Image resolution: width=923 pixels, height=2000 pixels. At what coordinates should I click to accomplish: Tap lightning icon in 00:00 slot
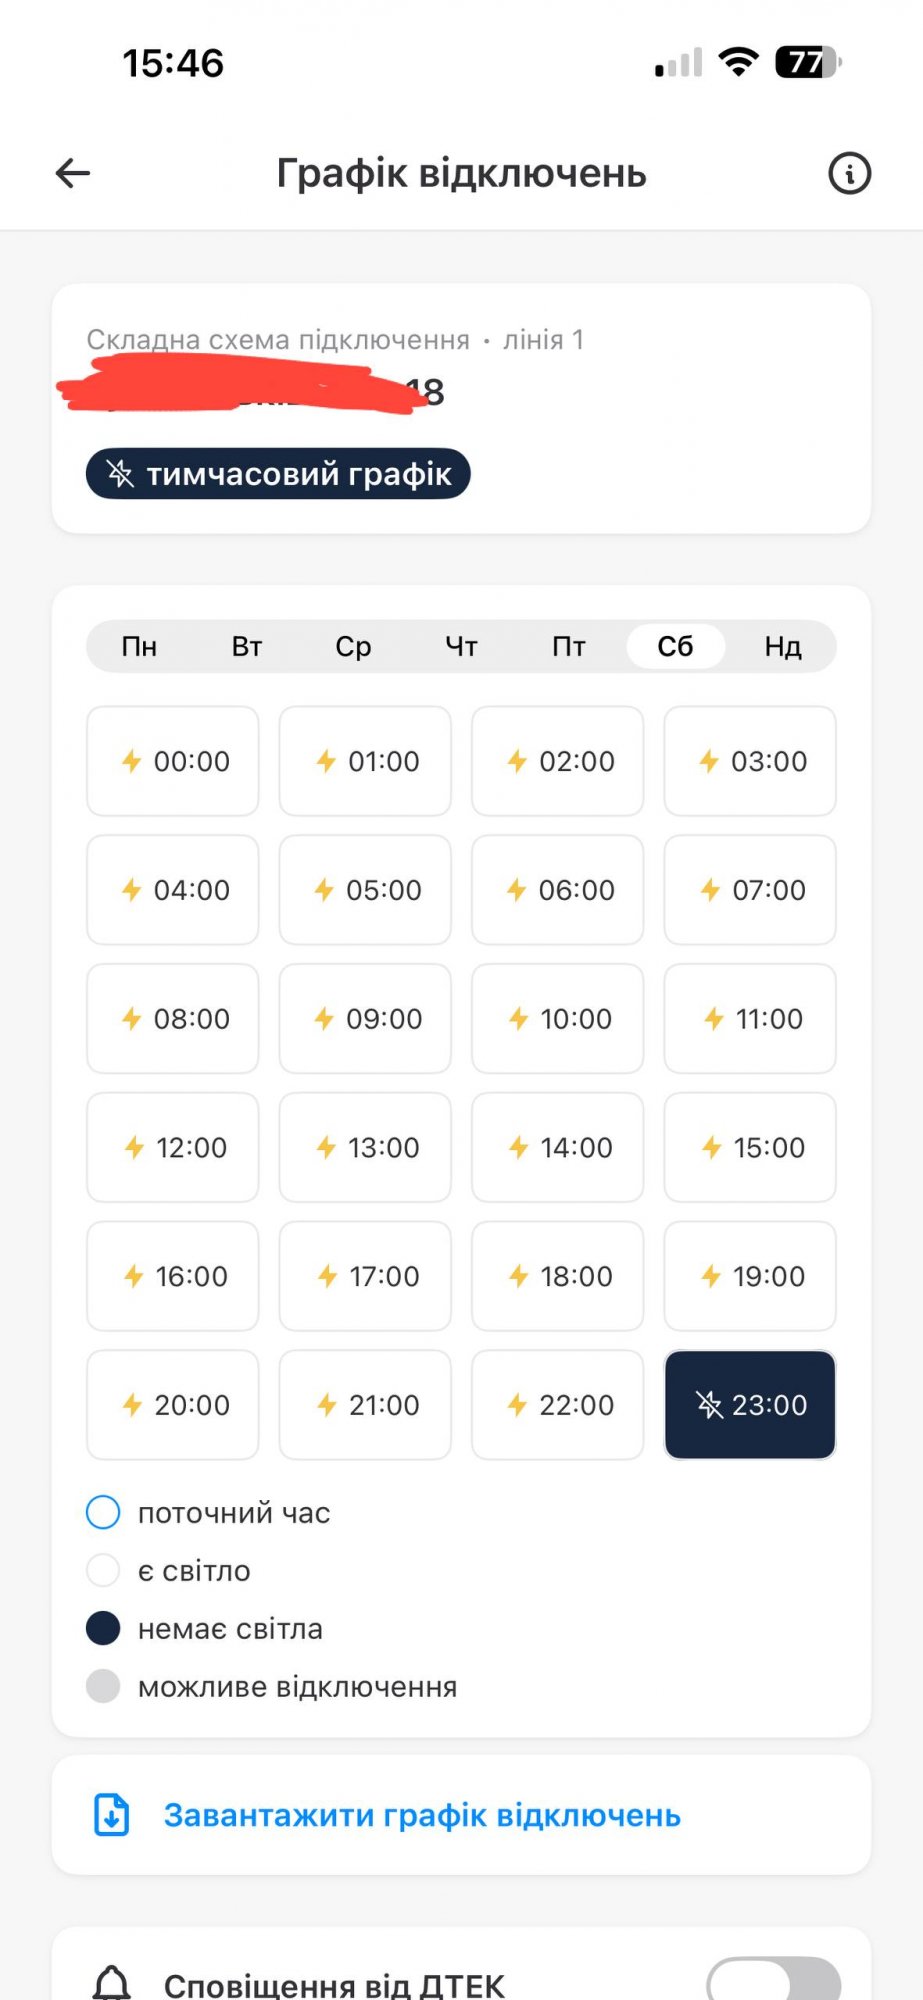click(131, 761)
